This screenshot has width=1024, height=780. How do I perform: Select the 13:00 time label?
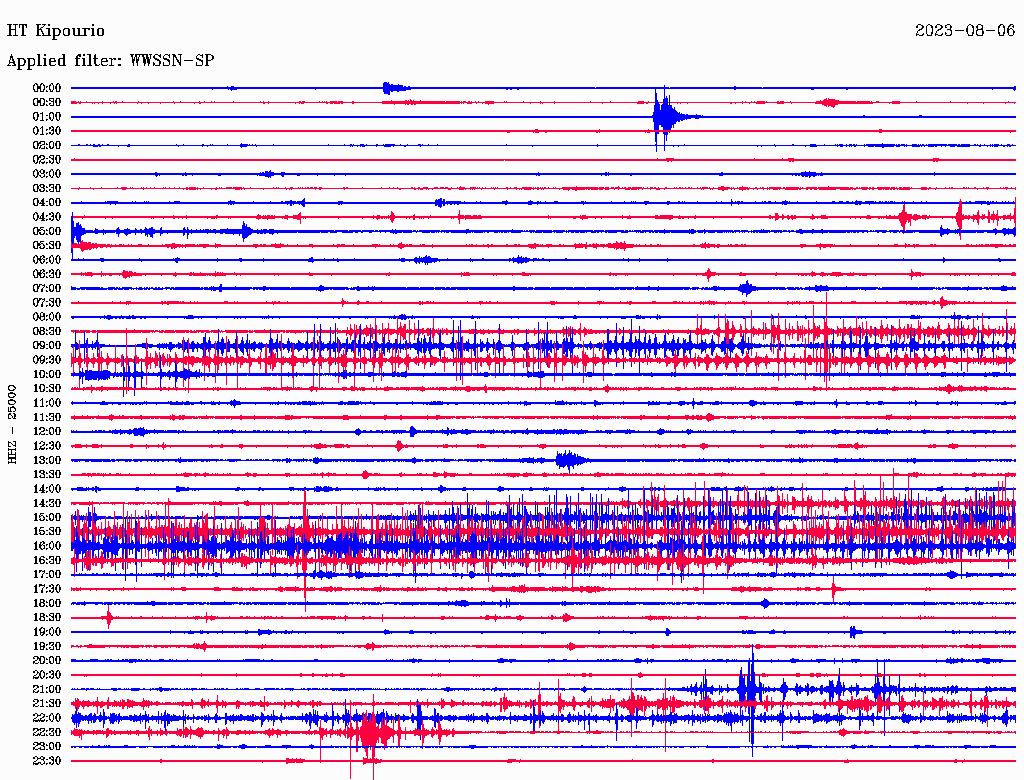[47, 461]
